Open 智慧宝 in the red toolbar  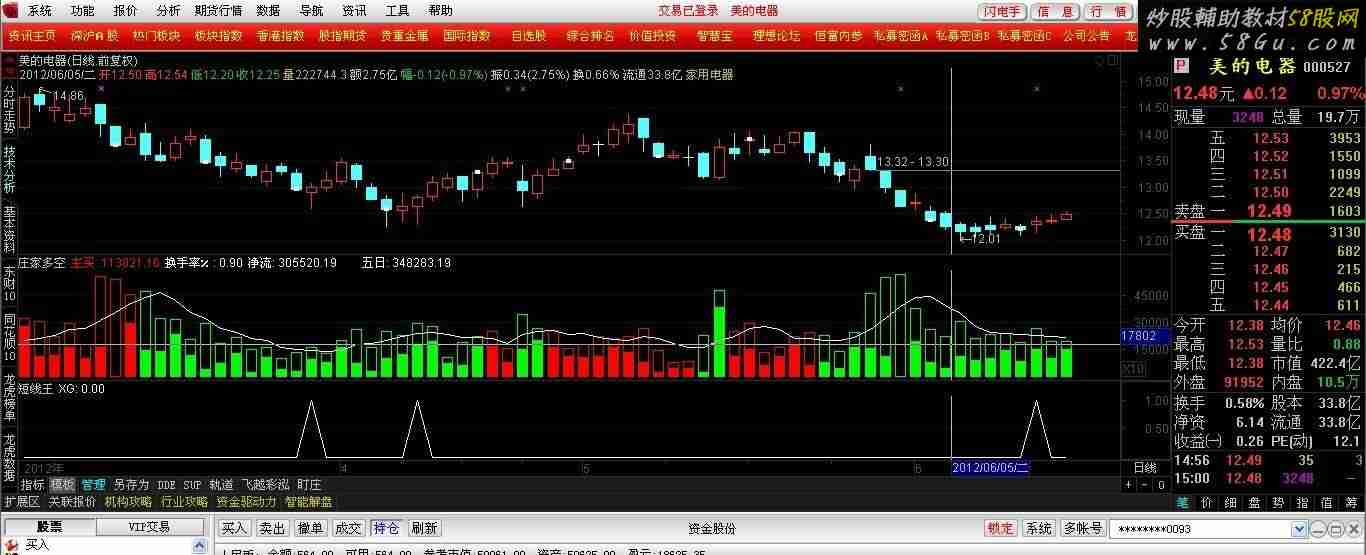pyautogui.click(x=714, y=35)
